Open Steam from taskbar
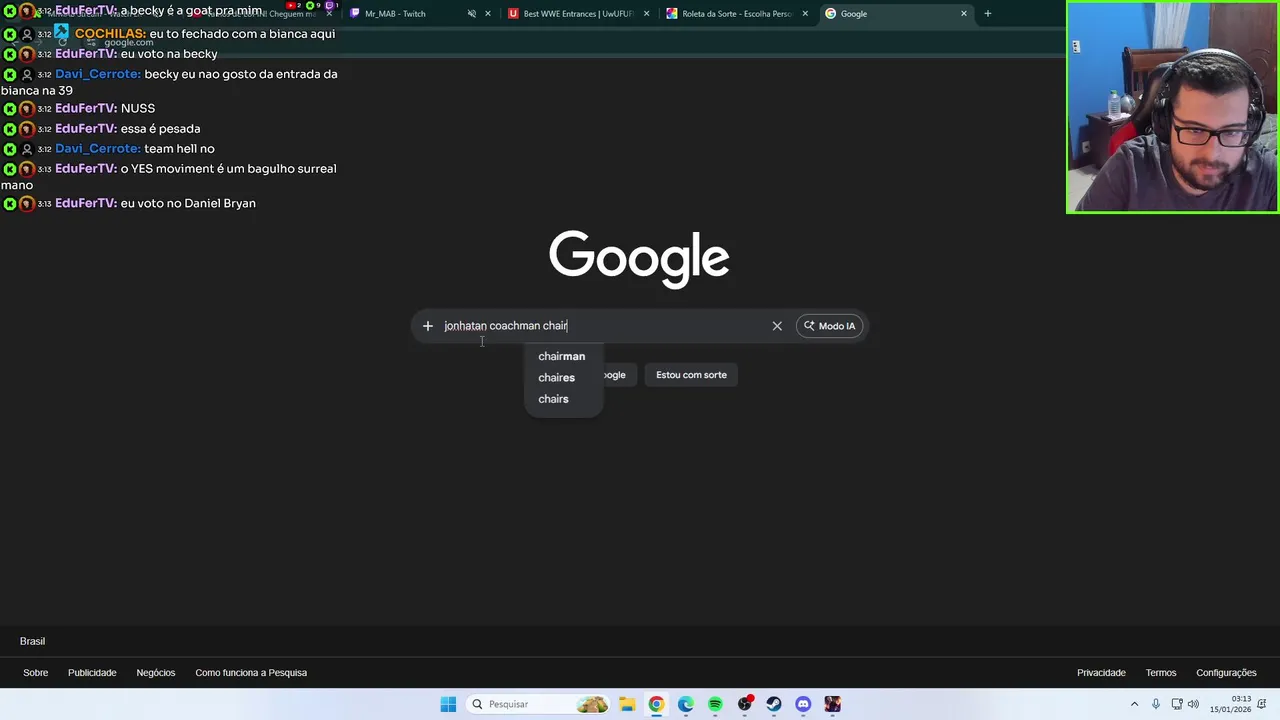The image size is (1280, 720). click(774, 704)
